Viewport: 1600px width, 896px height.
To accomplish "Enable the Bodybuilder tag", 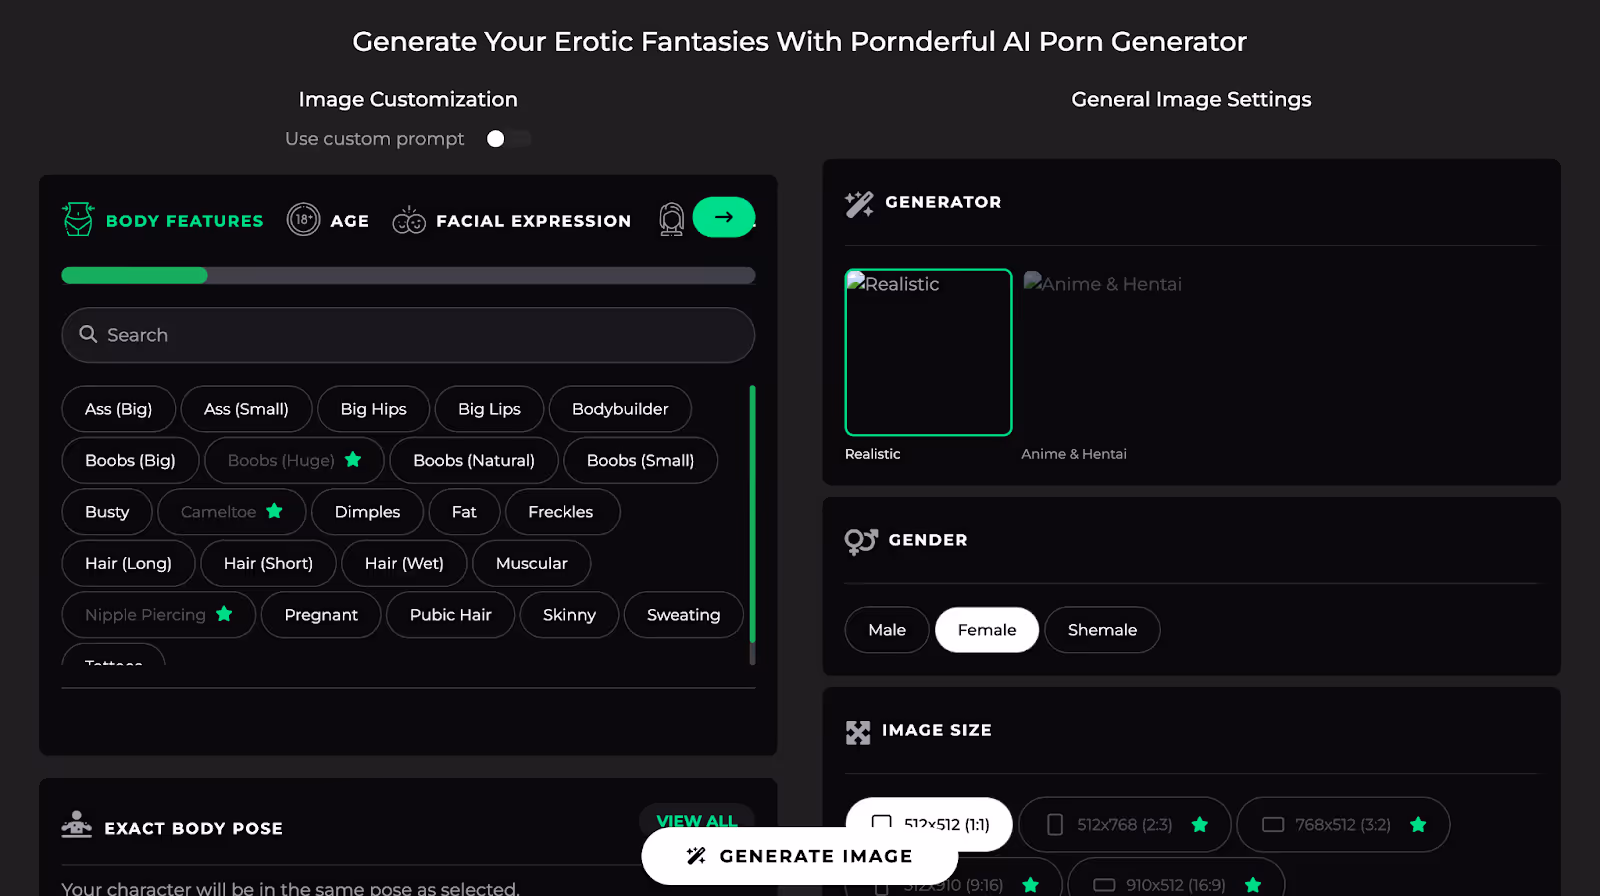I will pos(620,409).
